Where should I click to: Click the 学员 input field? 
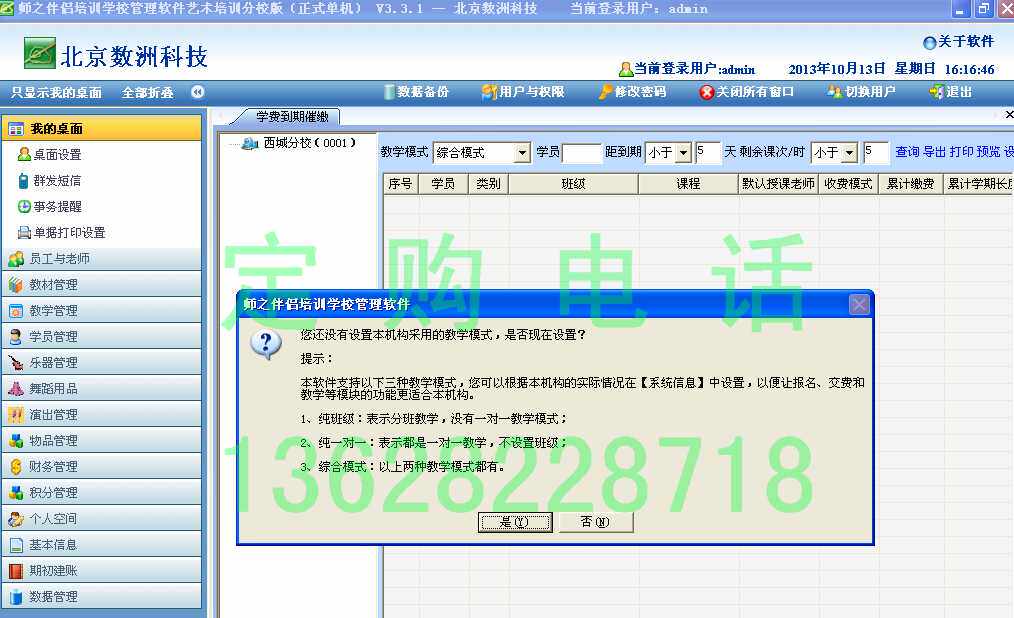pos(582,153)
